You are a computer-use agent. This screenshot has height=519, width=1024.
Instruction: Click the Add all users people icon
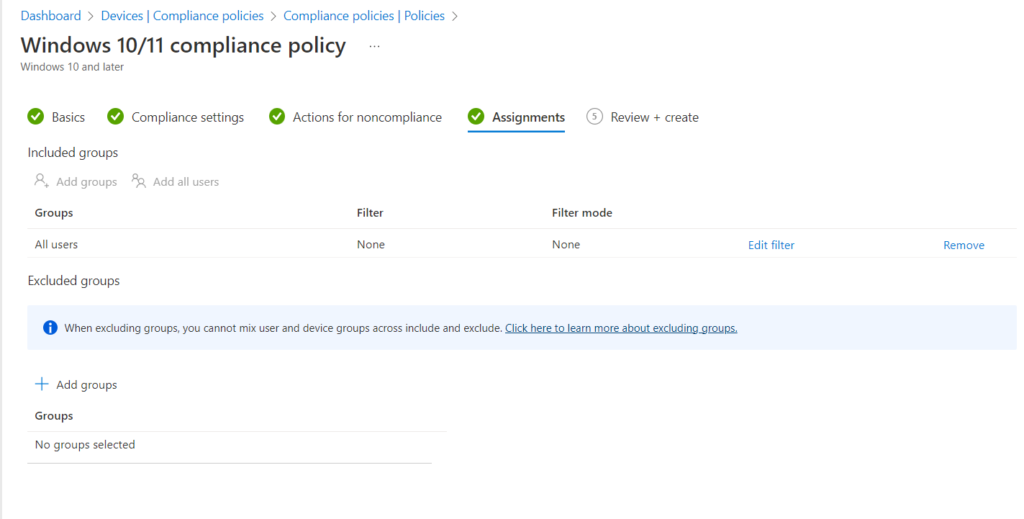coord(138,181)
